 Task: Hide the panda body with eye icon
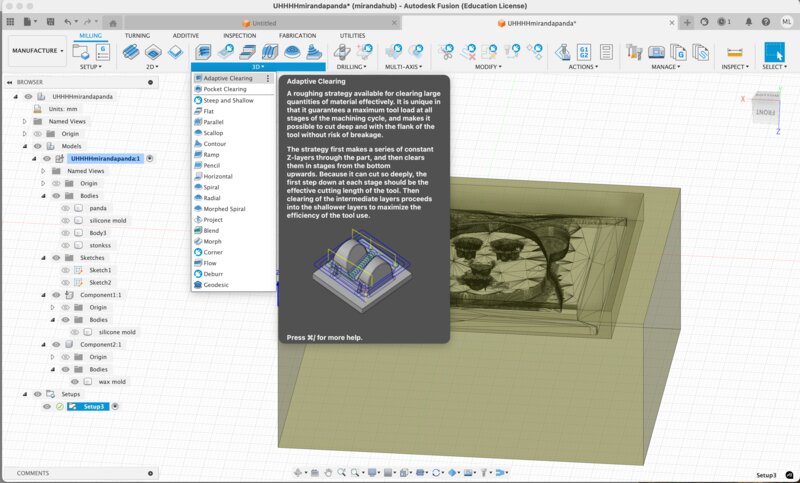click(x=66, y=208)
